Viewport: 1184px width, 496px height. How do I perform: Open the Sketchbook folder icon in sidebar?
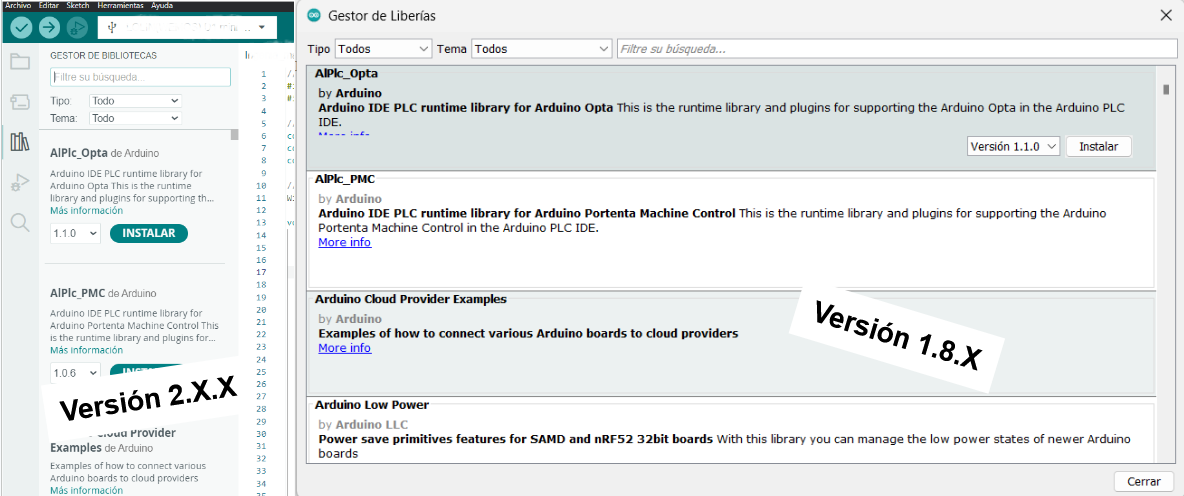pos(20,61)
